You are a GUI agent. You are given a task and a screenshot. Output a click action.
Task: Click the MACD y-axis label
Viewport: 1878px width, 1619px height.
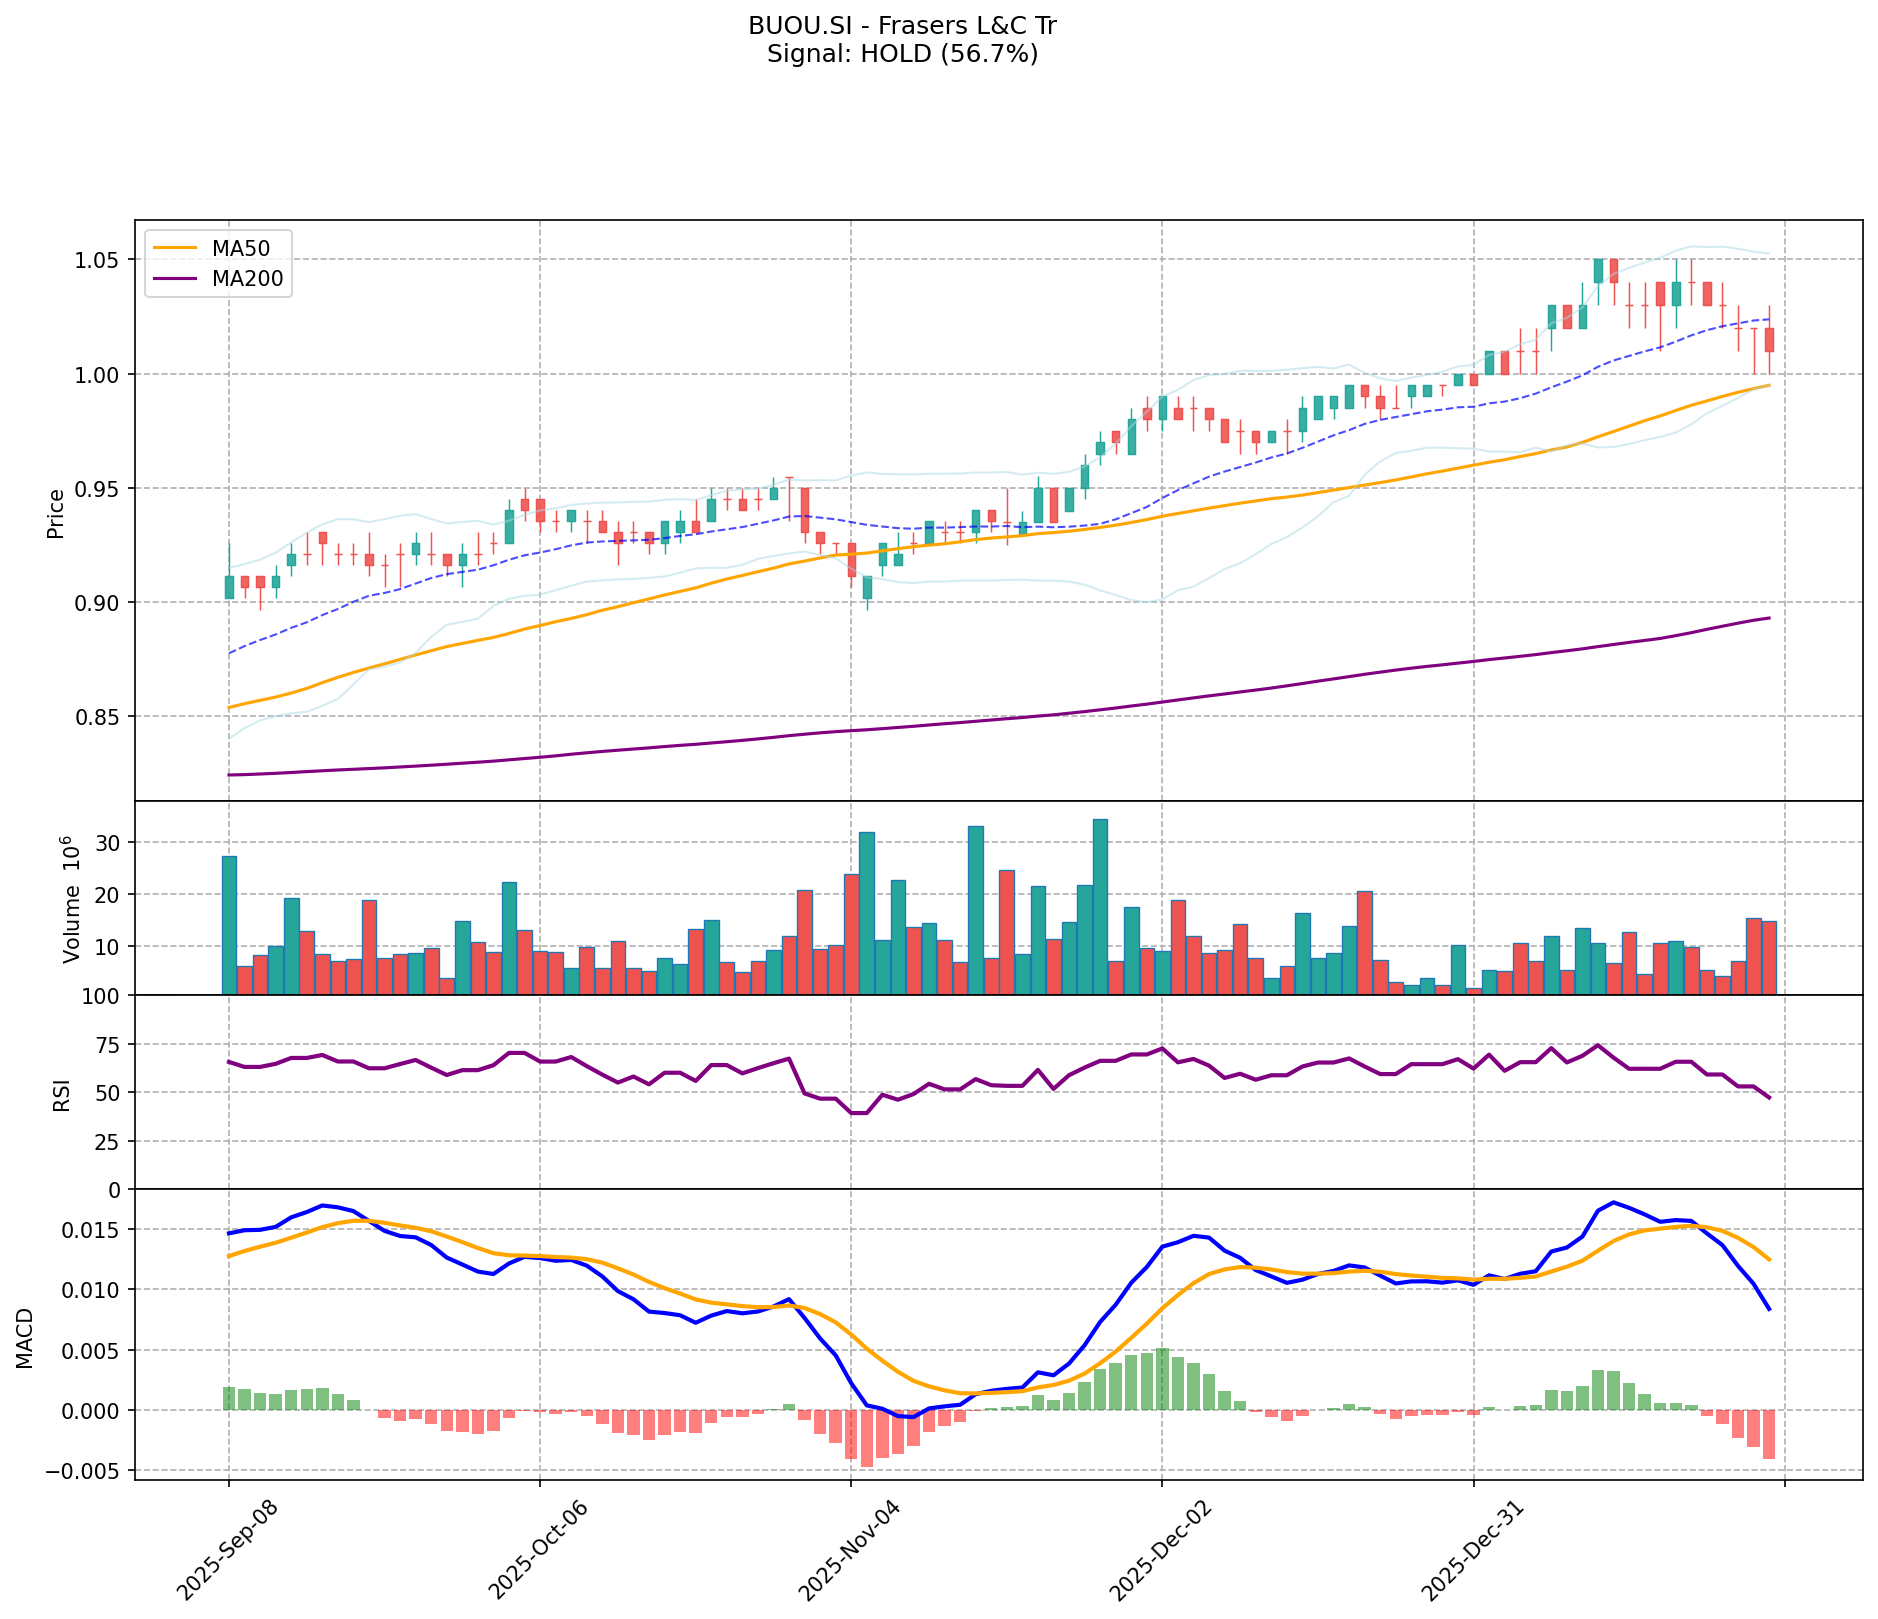[25, 1337]
